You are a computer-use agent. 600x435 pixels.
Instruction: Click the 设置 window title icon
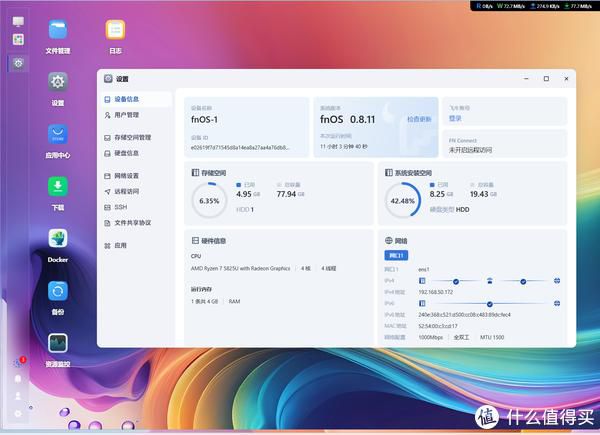point(108,79)
